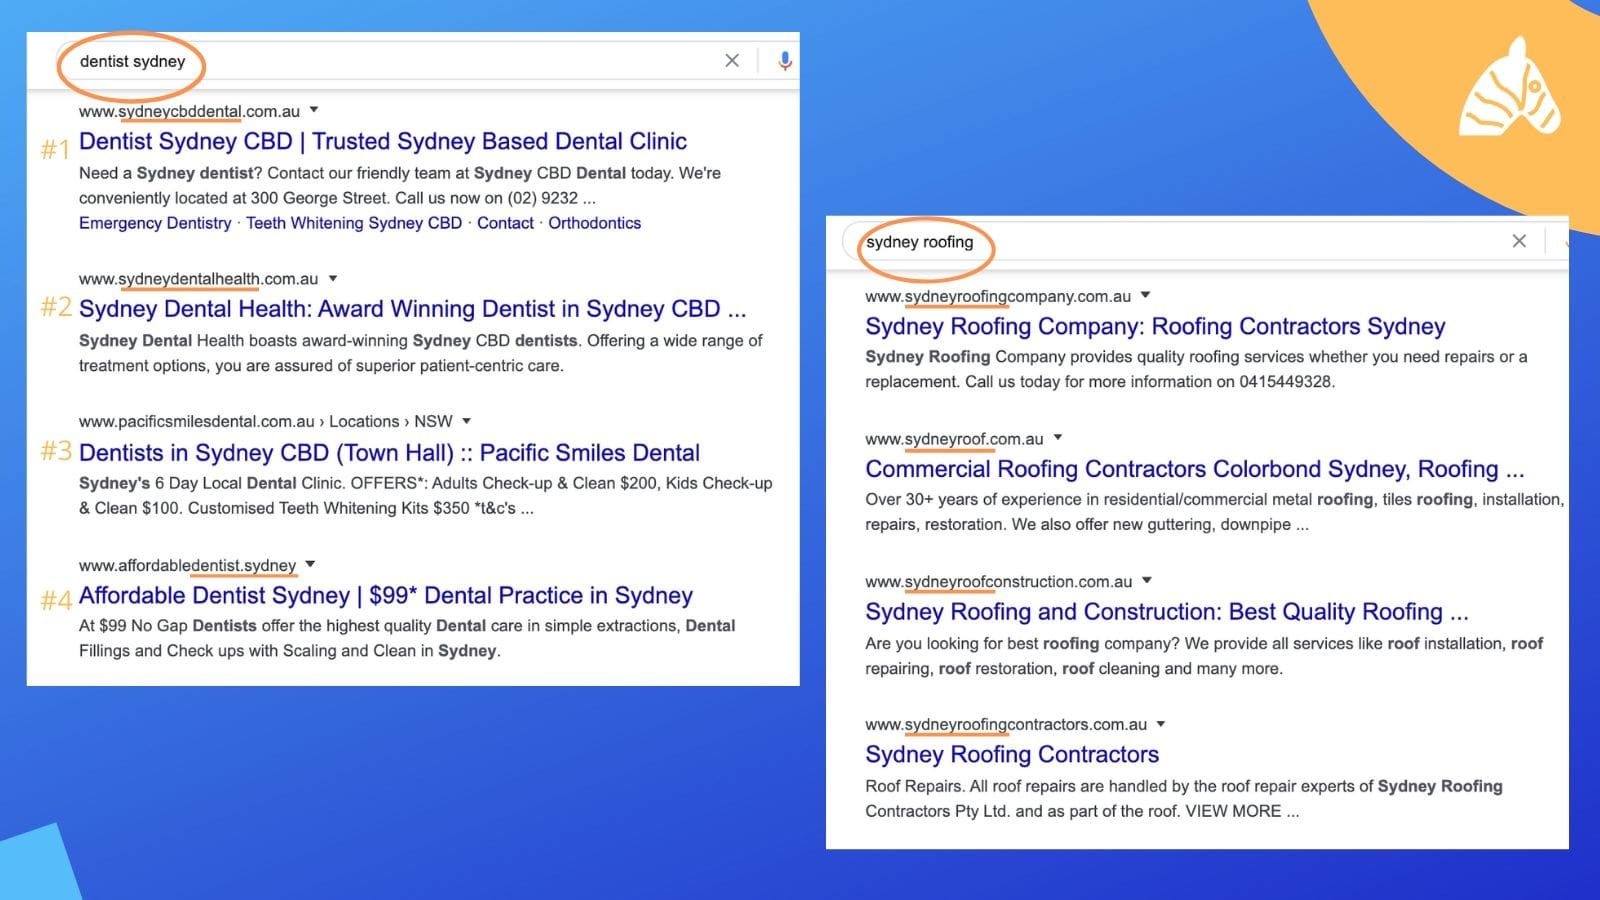1600x900 pixels.
Task: Follow the 'Orthodontics' sitelink
Action: click(x=594, y=223)
